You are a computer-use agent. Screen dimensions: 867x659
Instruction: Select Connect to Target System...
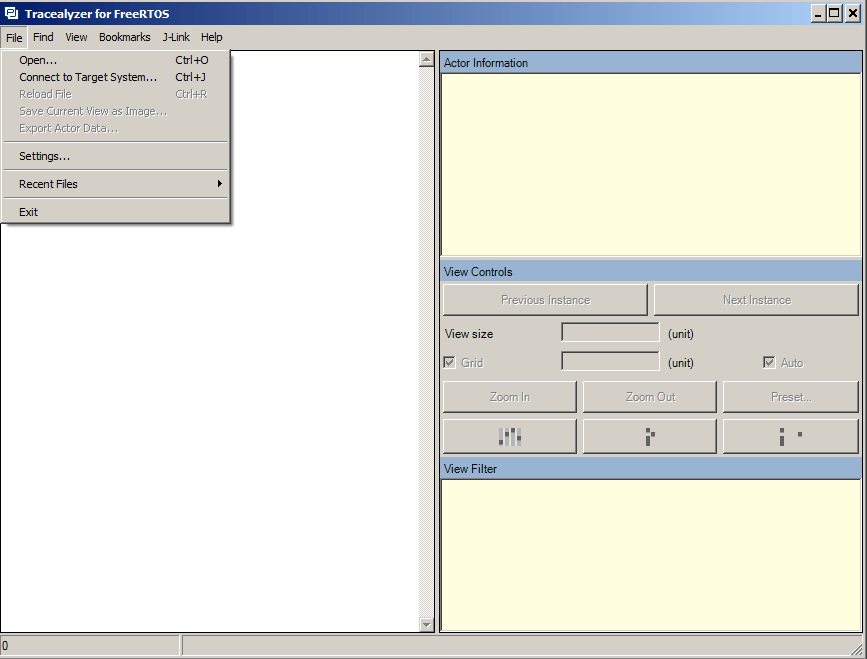[116, 77]
